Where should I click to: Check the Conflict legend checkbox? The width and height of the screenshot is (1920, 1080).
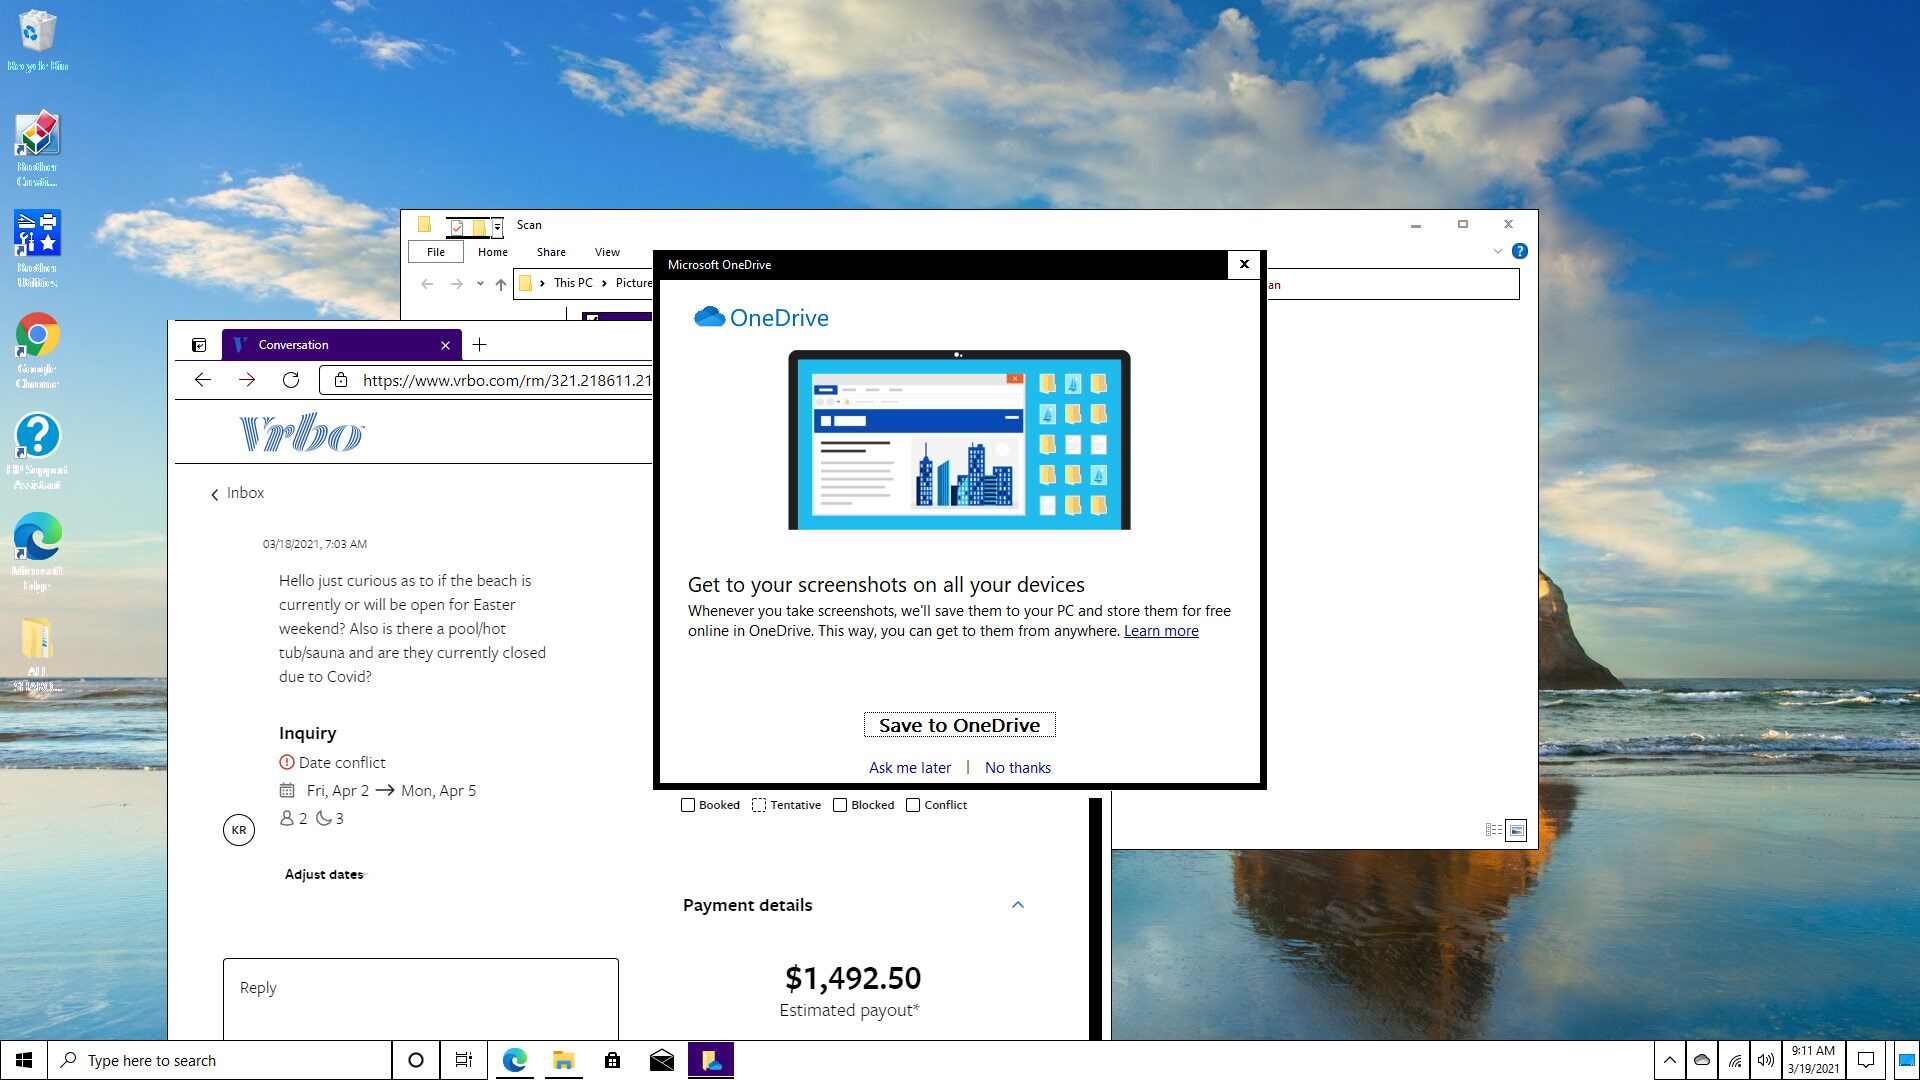click(x=913, y=805)
